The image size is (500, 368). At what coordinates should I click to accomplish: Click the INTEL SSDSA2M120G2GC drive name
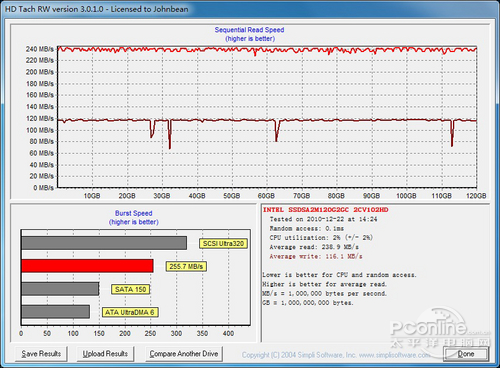(x=326, y=210)
